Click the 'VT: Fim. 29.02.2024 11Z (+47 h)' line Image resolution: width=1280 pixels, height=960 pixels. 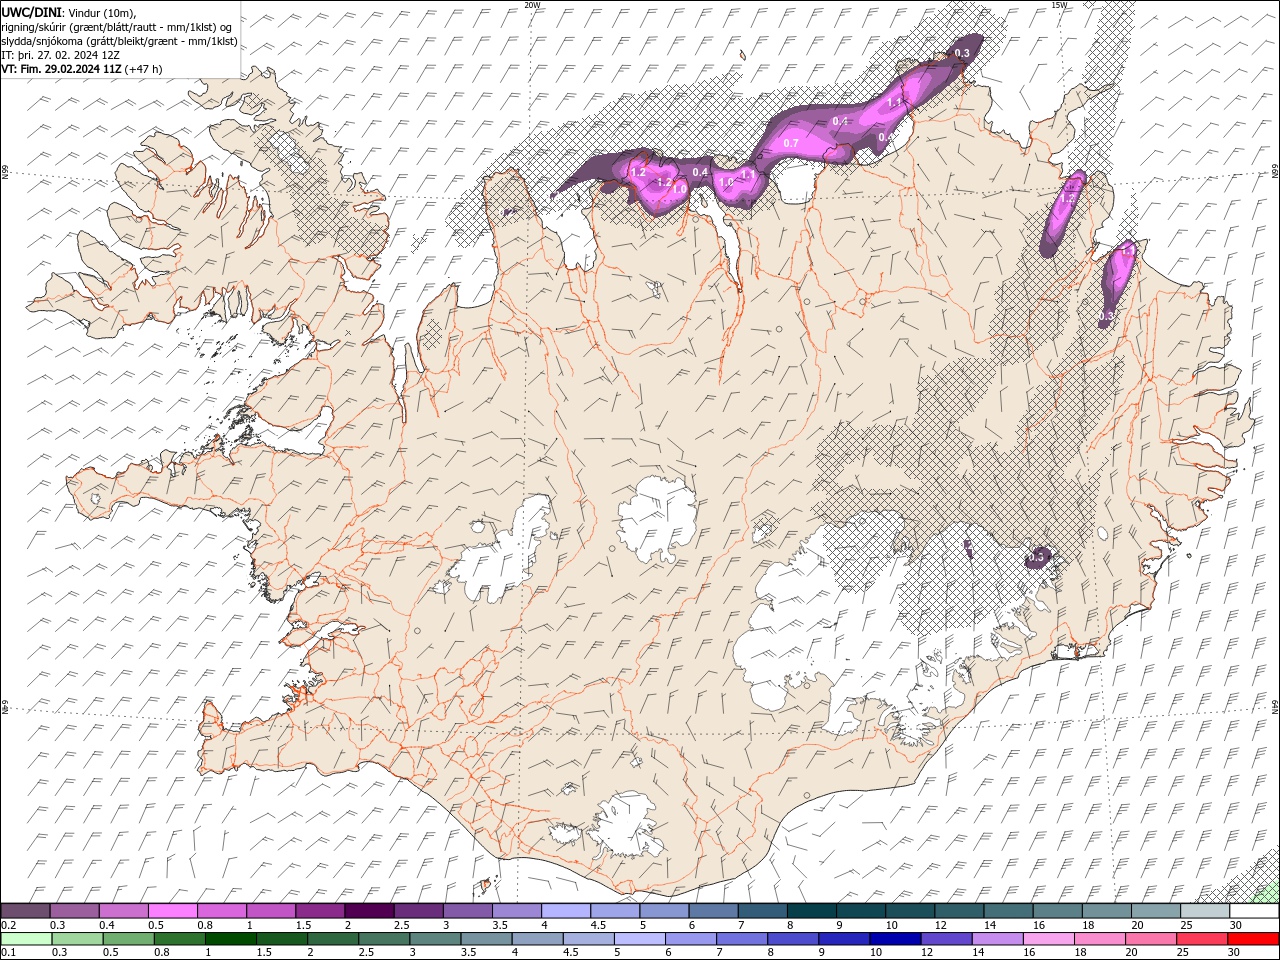(x=82, y=69)
